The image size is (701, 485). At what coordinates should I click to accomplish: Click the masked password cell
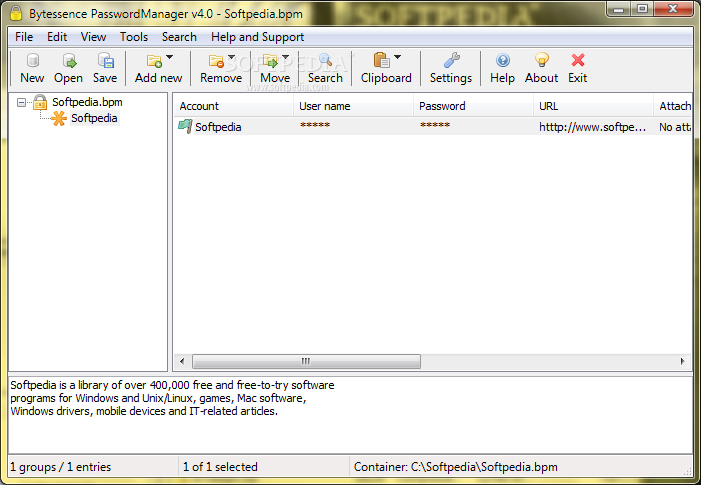pyautogui.click(x=435, y=126)
